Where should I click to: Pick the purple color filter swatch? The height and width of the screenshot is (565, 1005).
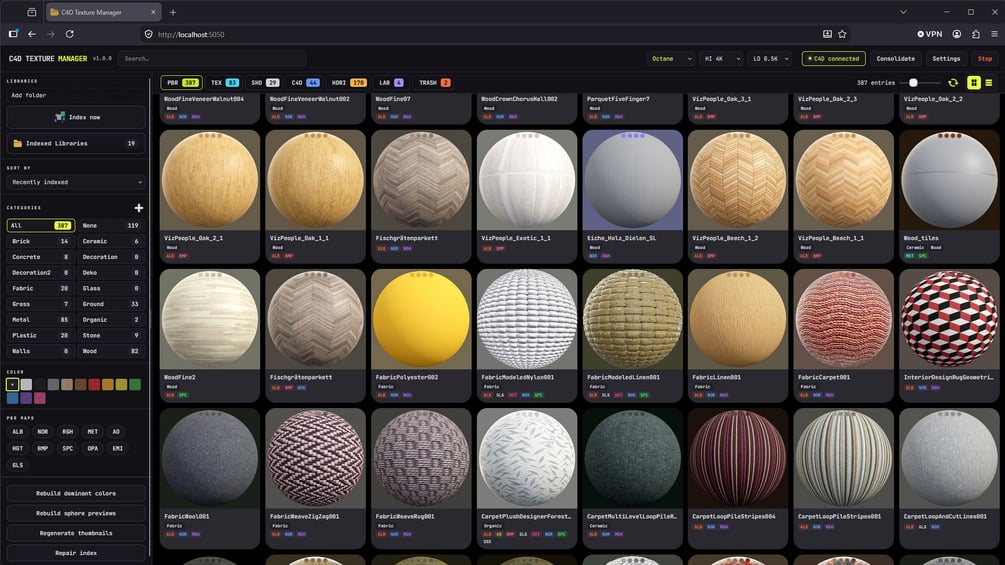point(26,398)
